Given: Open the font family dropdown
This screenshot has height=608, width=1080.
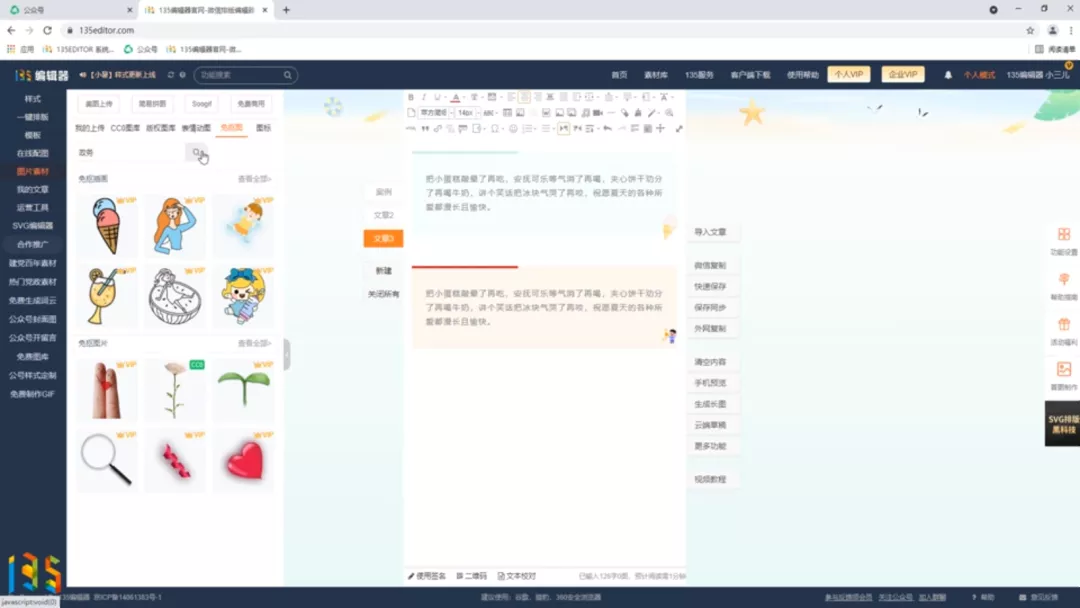Looking at the screenshot, I should point(437,113).
